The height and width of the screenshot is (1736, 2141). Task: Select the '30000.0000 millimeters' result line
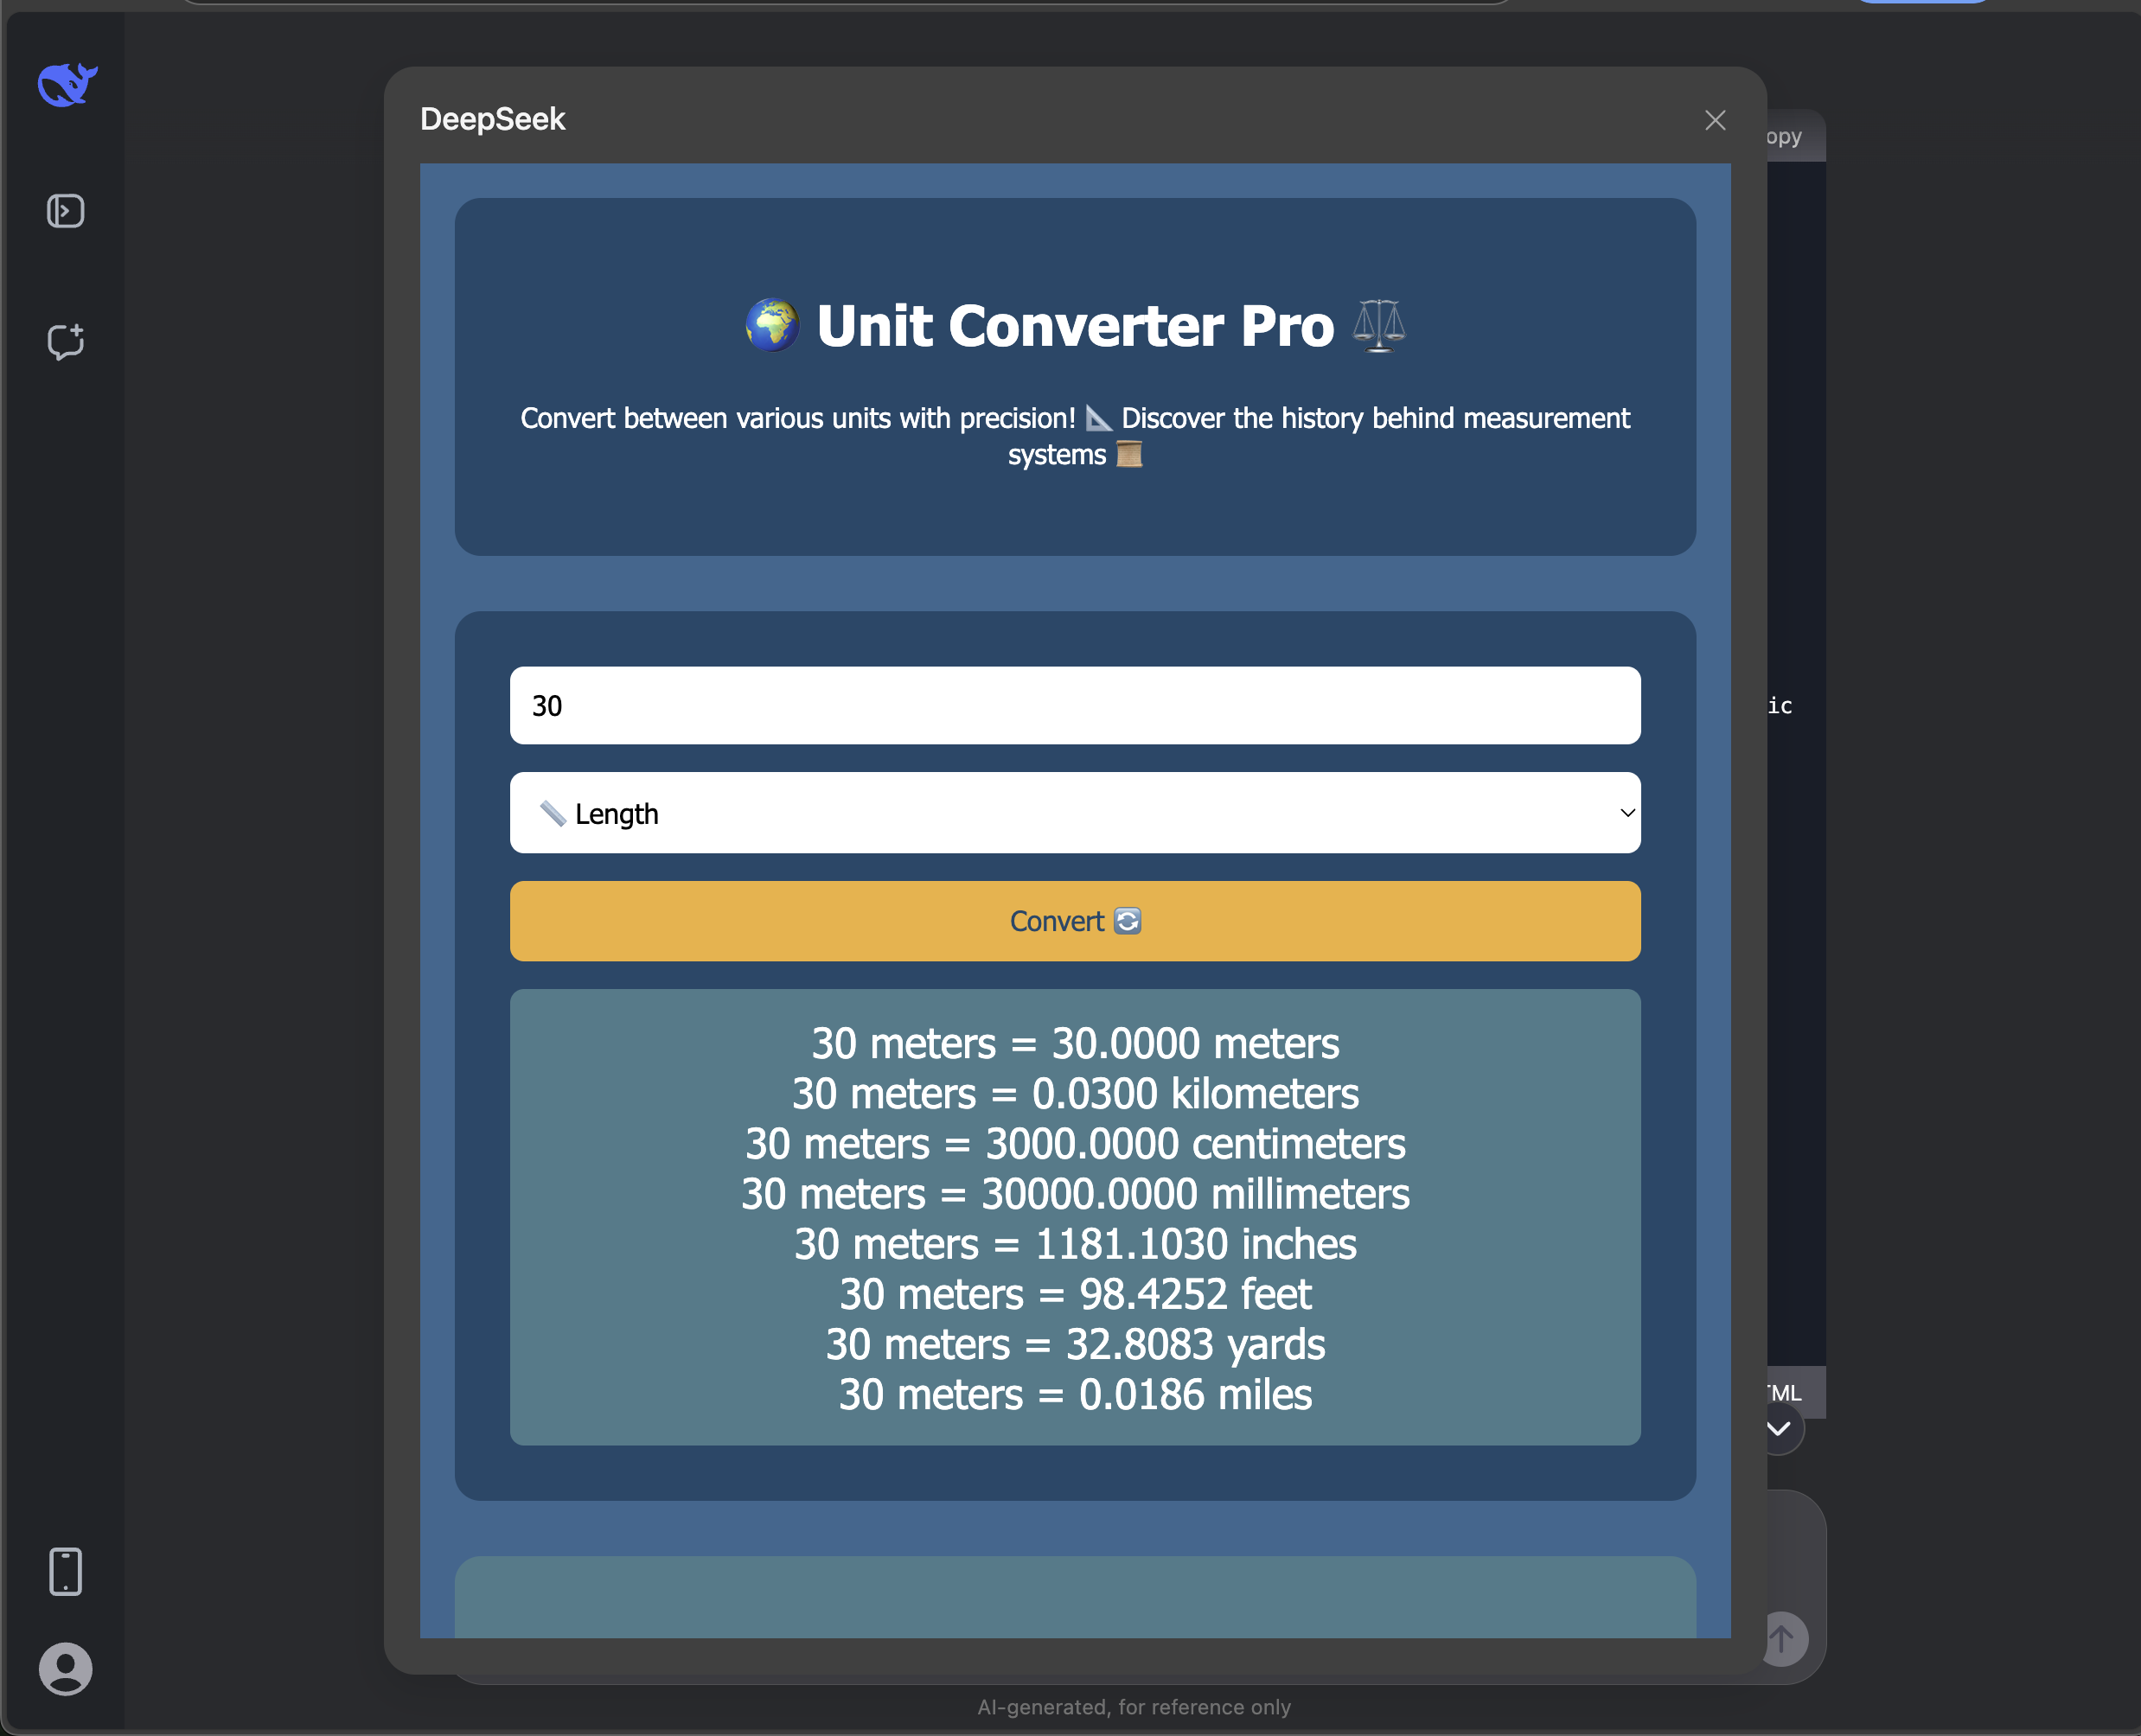pos(1075,1194)
